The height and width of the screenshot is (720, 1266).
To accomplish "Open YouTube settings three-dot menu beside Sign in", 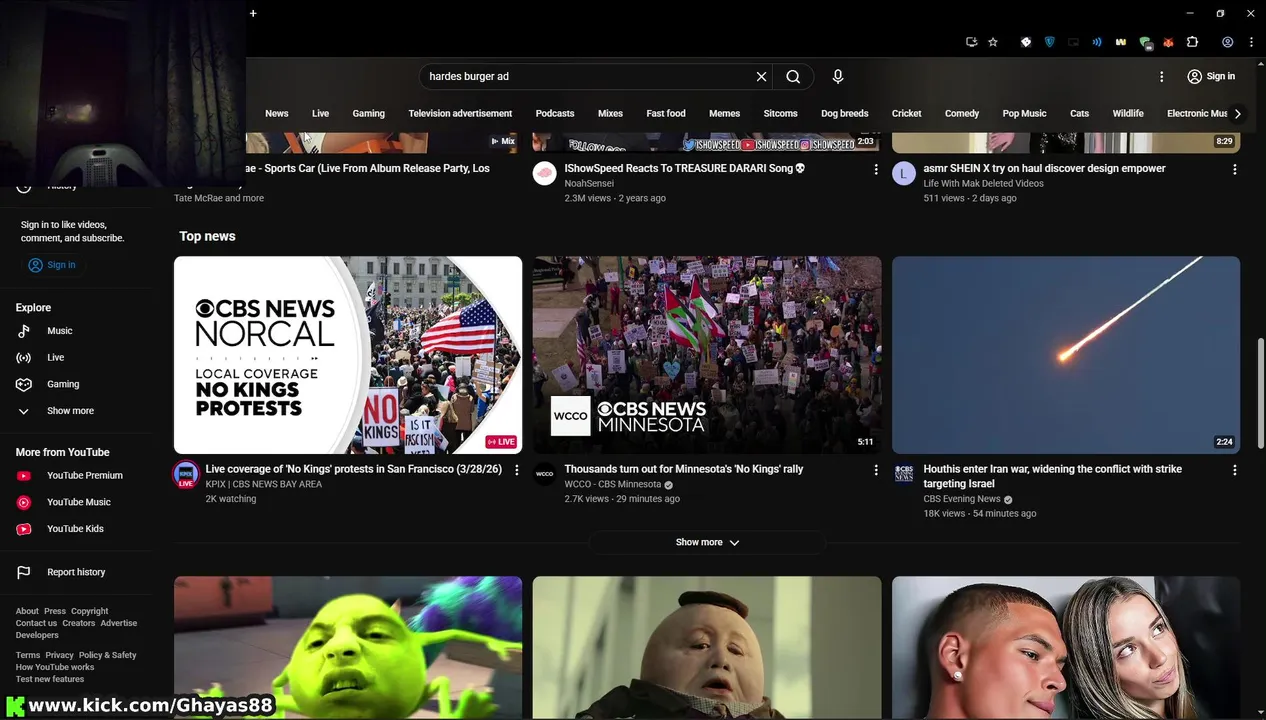I will tap(1161, 76).
